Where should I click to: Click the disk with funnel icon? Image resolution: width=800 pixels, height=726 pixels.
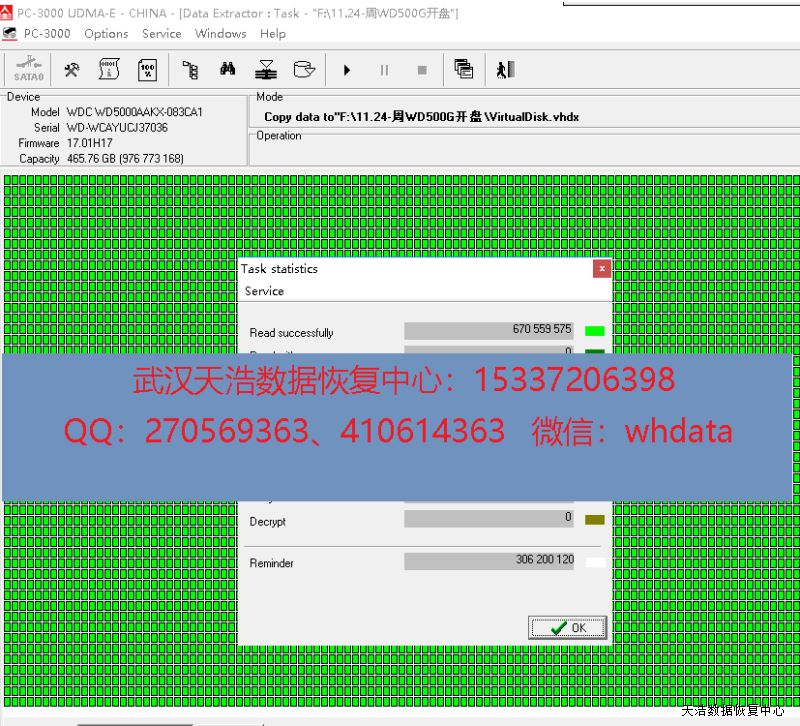[x=265, y=70]
